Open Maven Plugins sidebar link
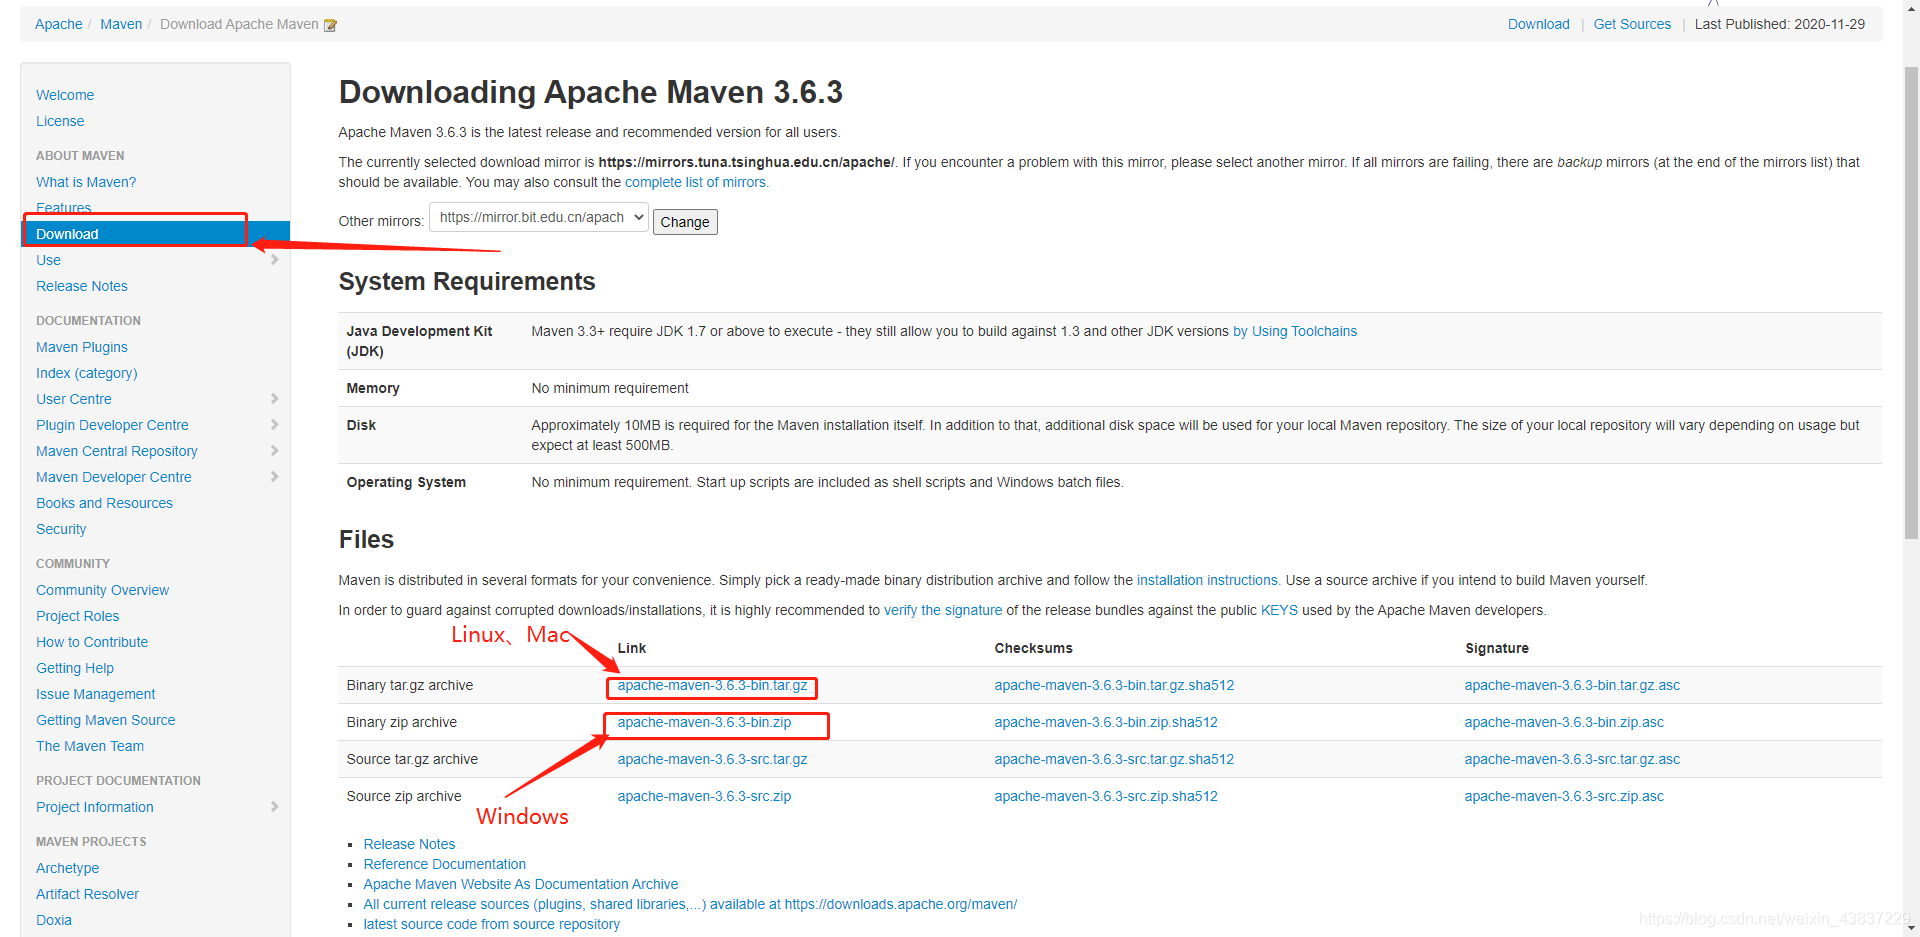This screenshot has width=1920, height=937. [x=82, y=347]
